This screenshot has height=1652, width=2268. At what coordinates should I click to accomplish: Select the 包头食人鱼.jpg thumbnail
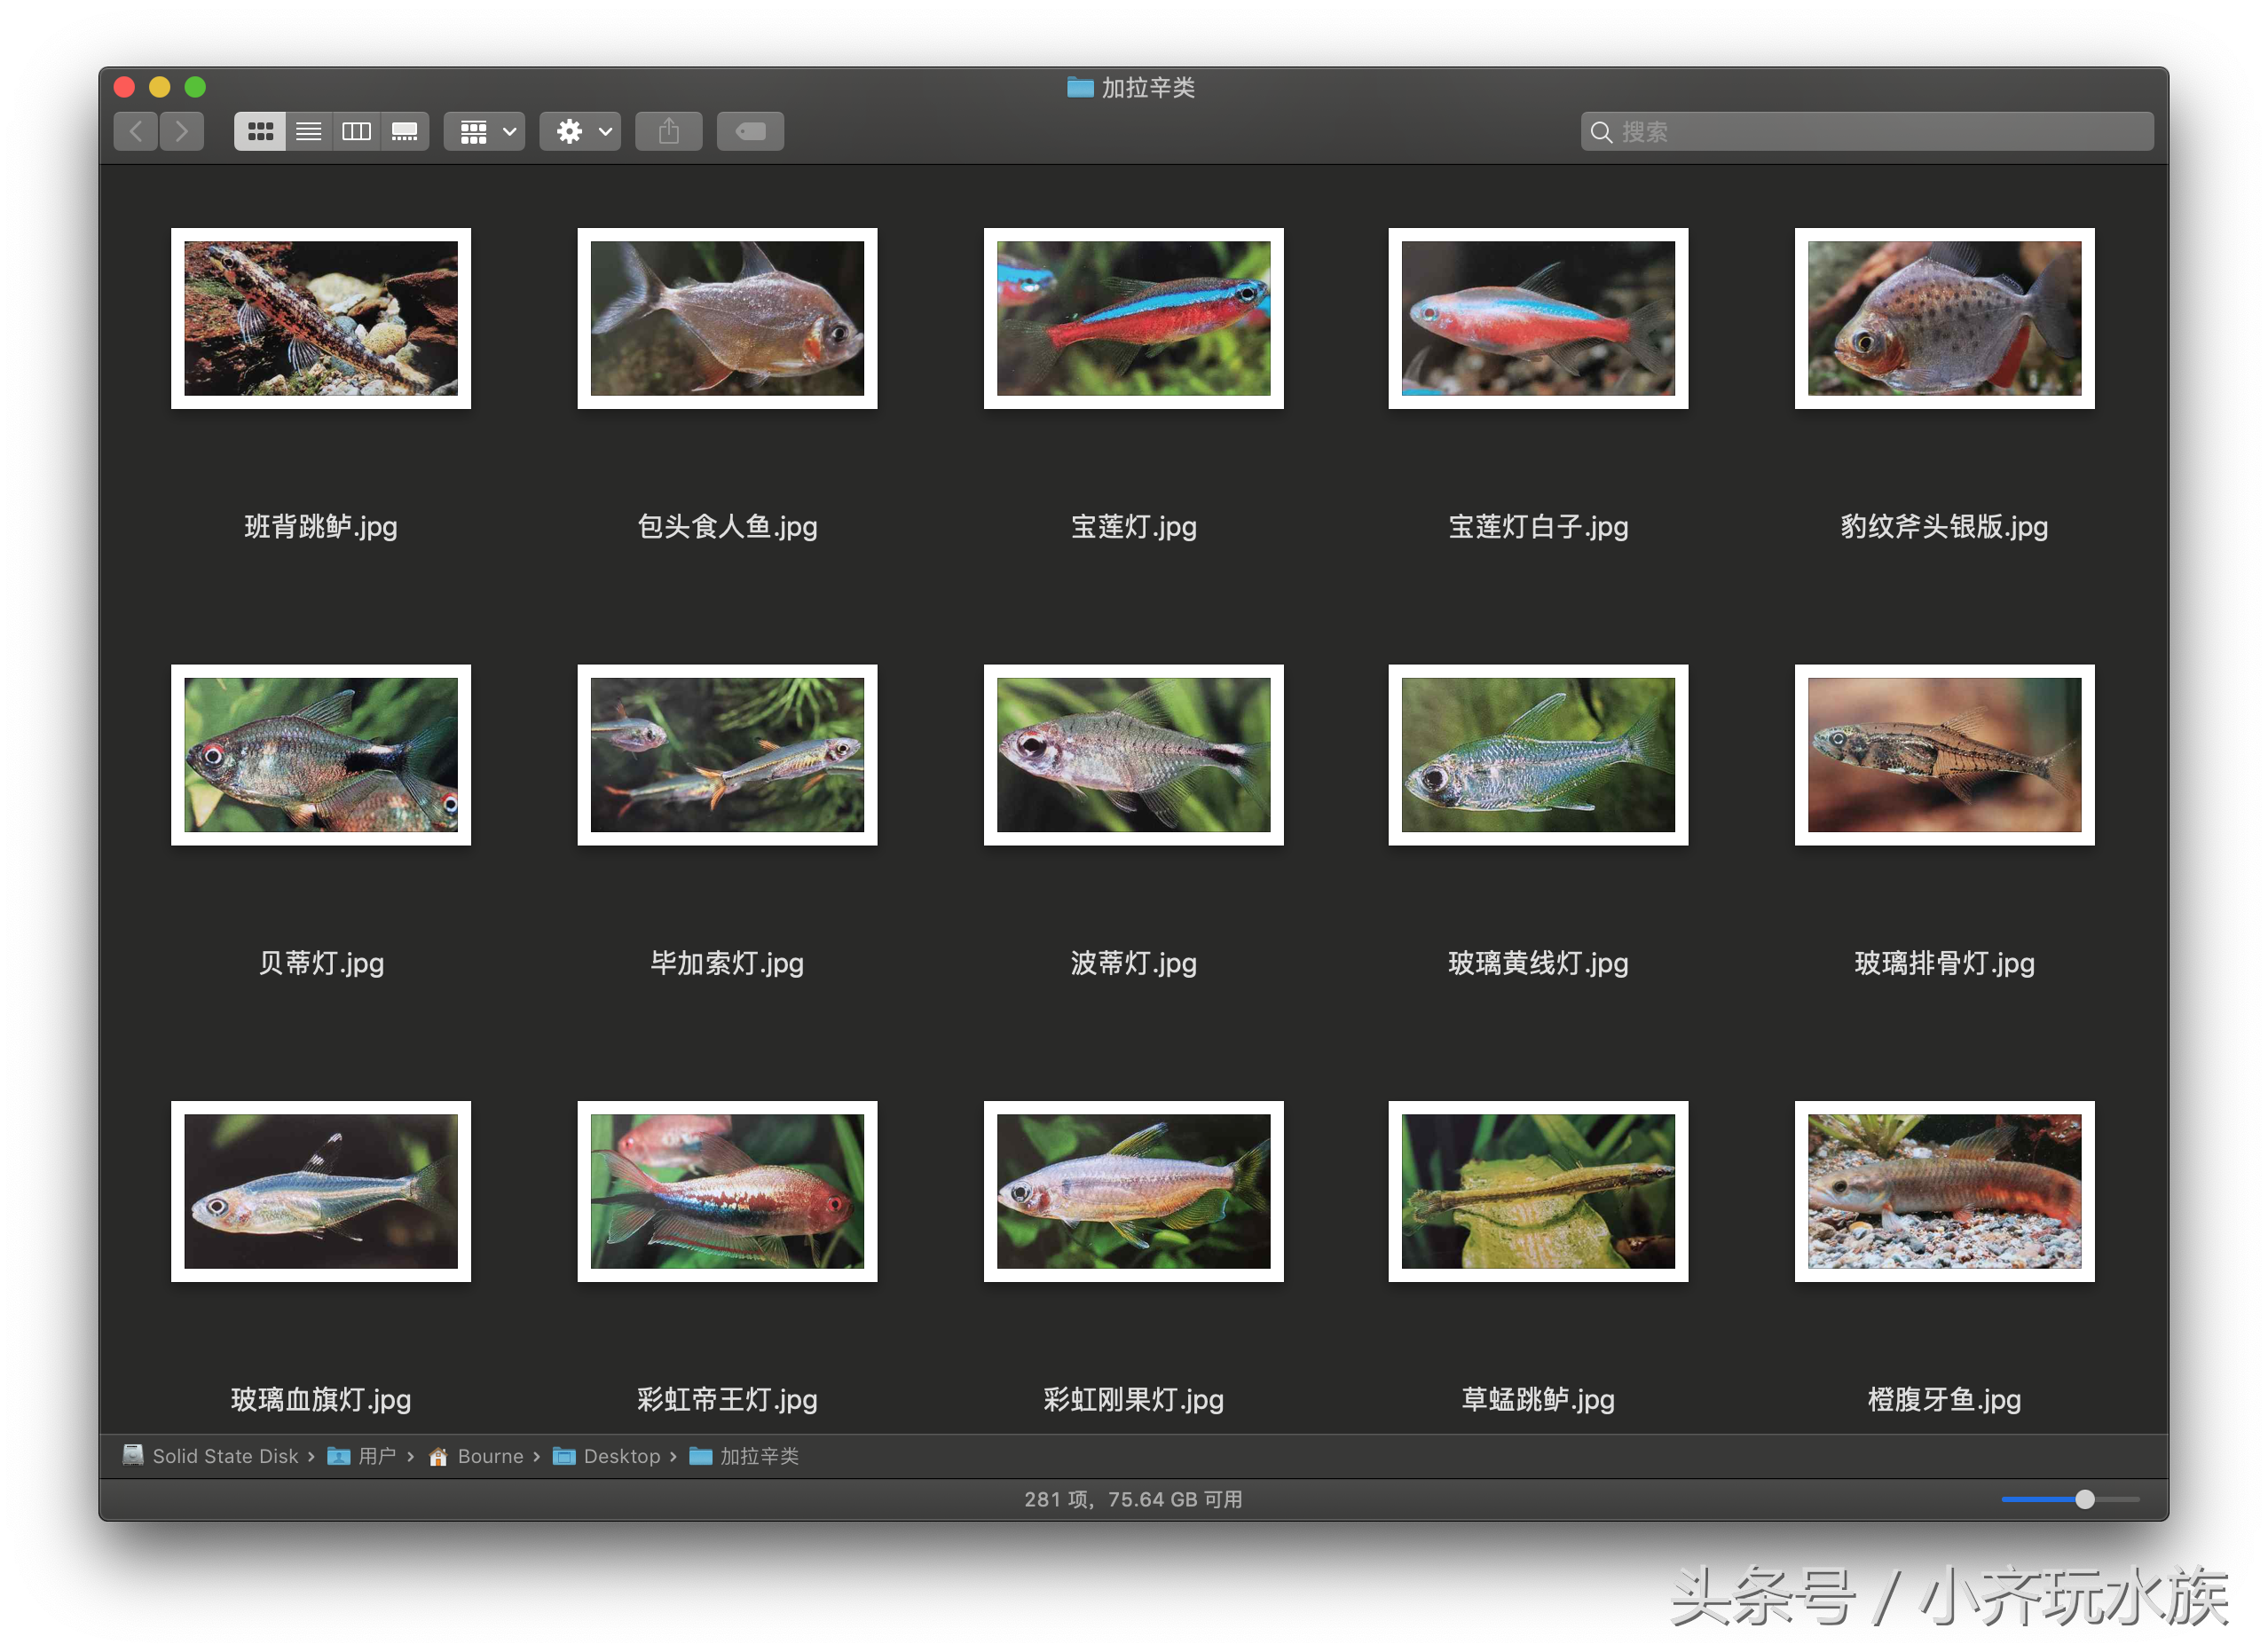pos(727,318)
